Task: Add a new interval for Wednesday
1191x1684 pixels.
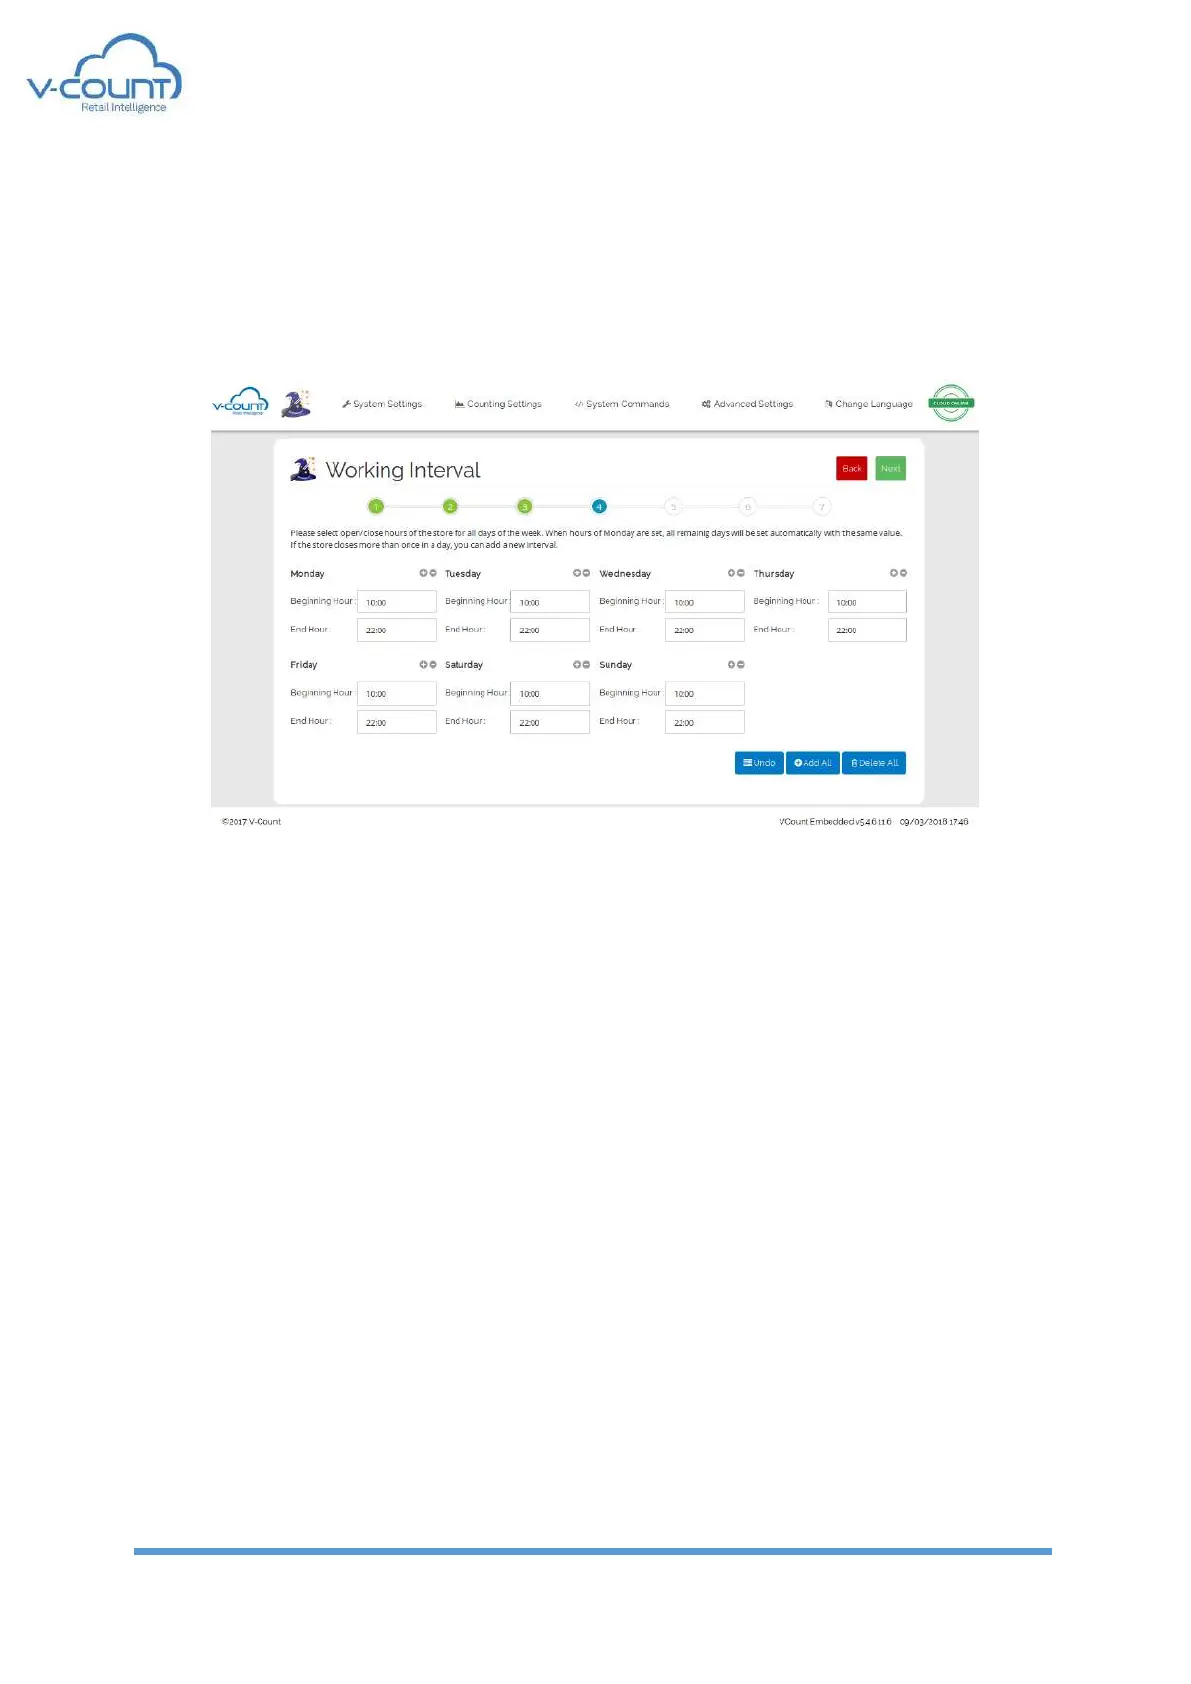Action: tap(731, 573)
